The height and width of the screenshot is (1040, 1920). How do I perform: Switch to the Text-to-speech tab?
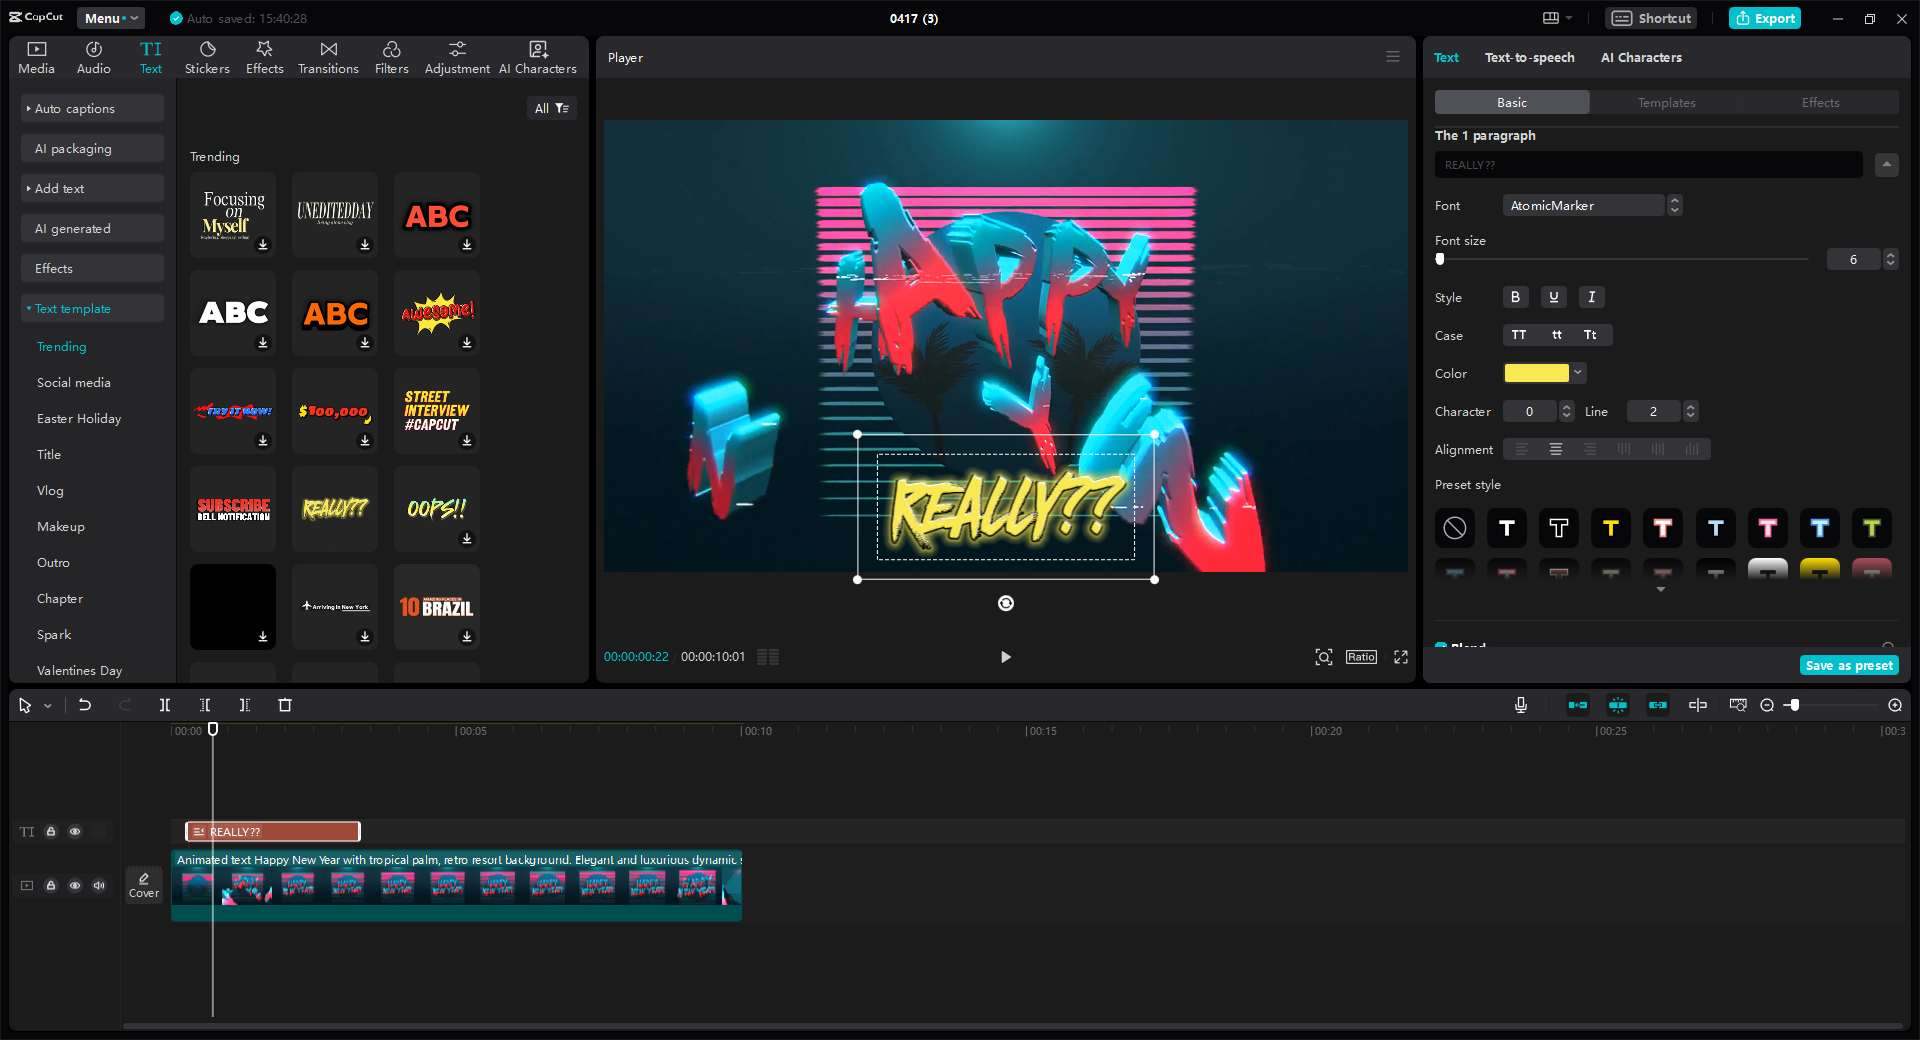pyautogui.click(x=1529, y=57)
